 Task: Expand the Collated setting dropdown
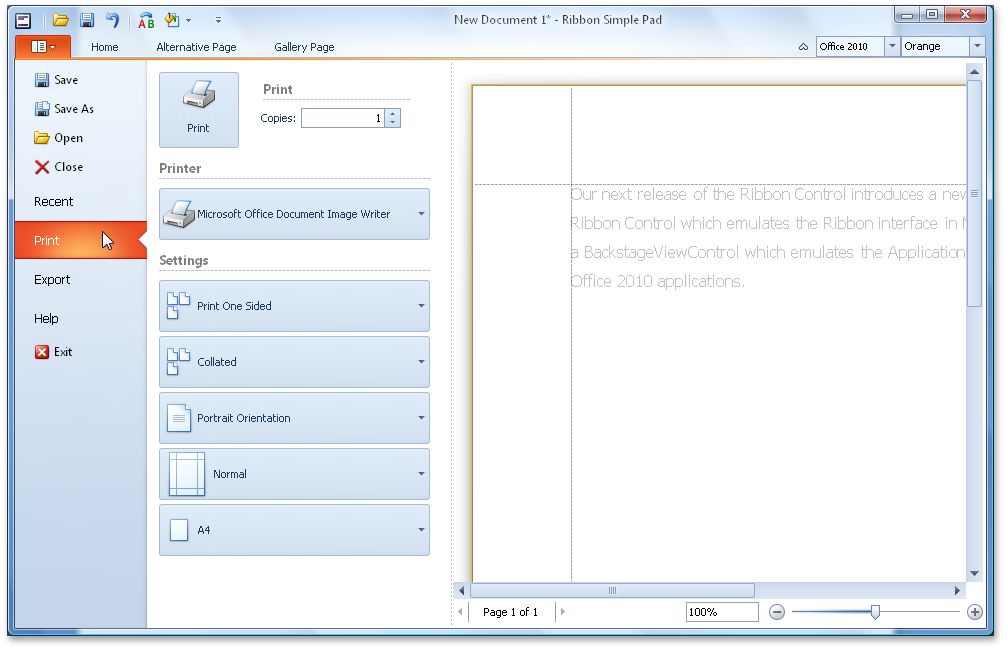coord(294,362)
